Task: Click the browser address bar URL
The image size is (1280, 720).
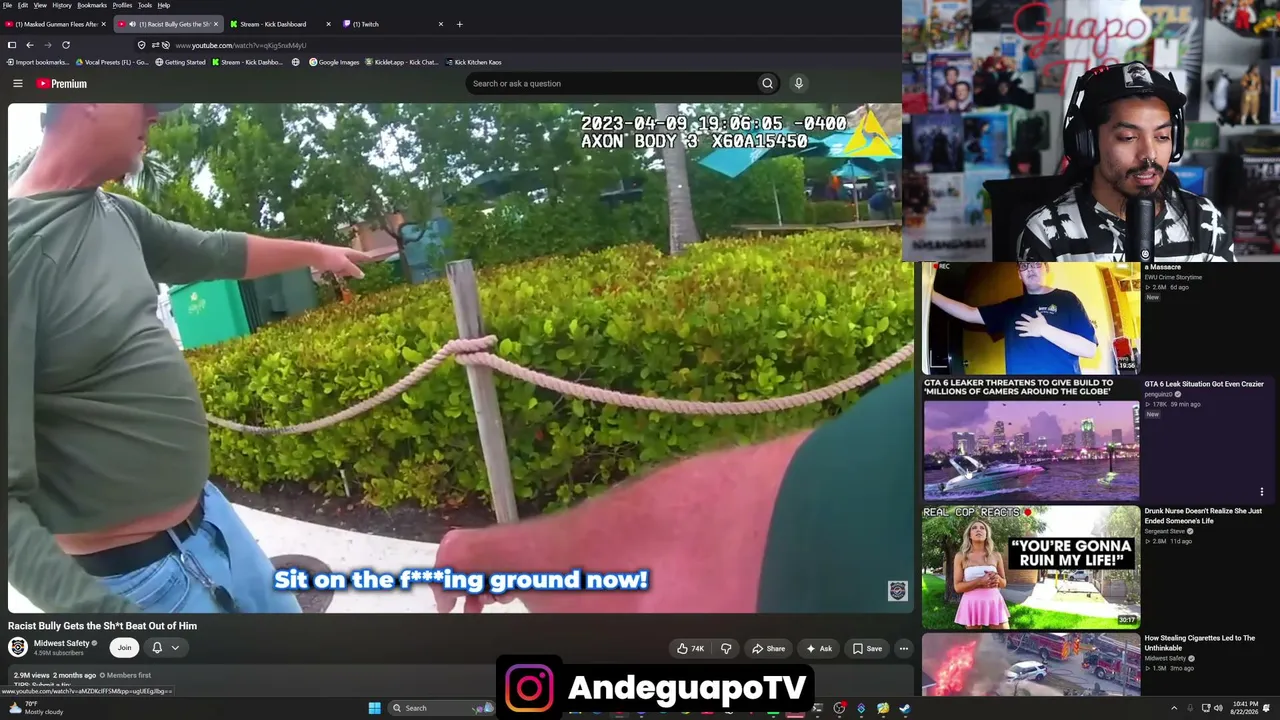Action: [x=241, y=45]
